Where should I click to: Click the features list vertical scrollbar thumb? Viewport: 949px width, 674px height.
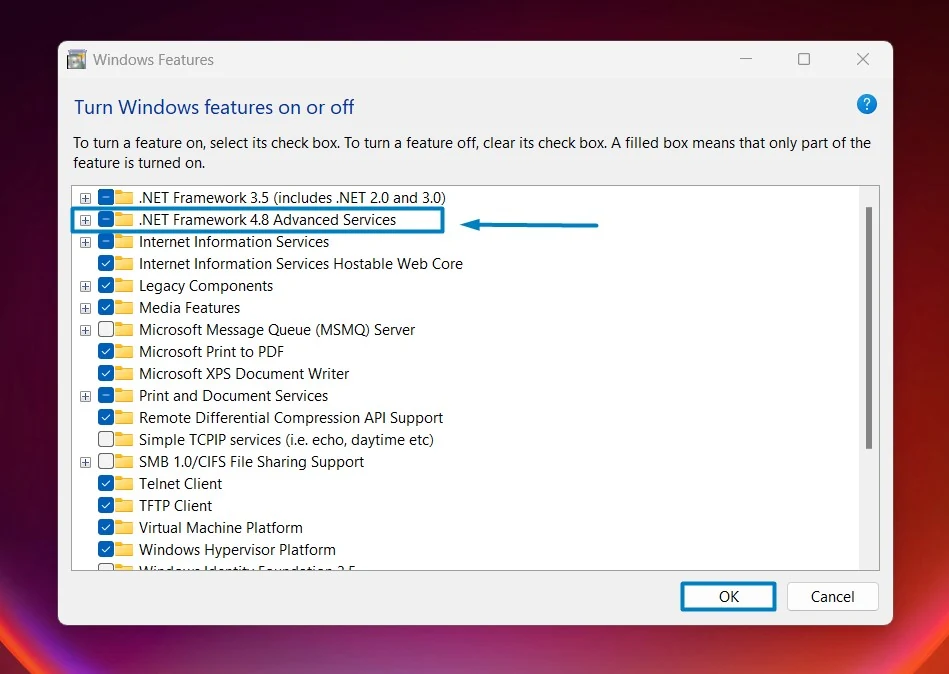coord(869,328)
